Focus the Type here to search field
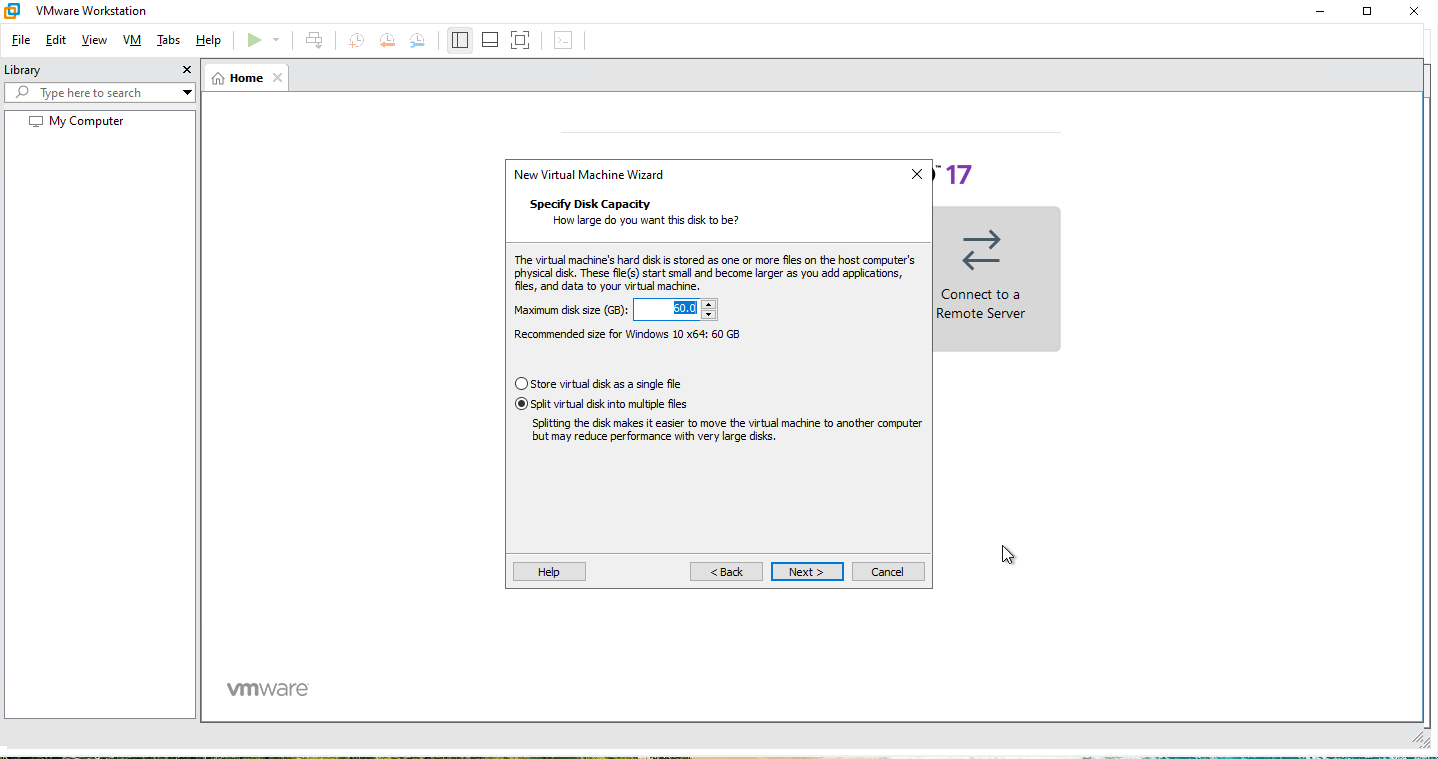Viewport: 1438px width, 759px height. [x=100, y=92]
